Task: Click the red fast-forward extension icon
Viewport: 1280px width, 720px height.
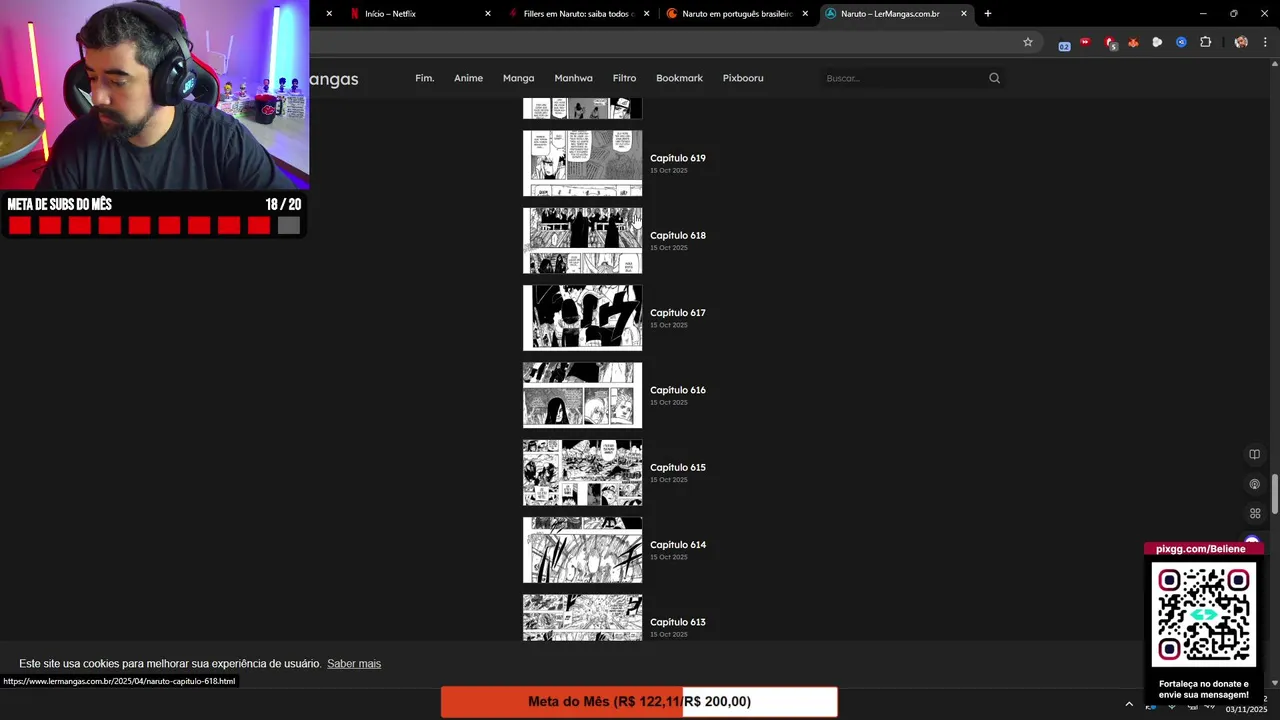Action: pos(1086,42)
